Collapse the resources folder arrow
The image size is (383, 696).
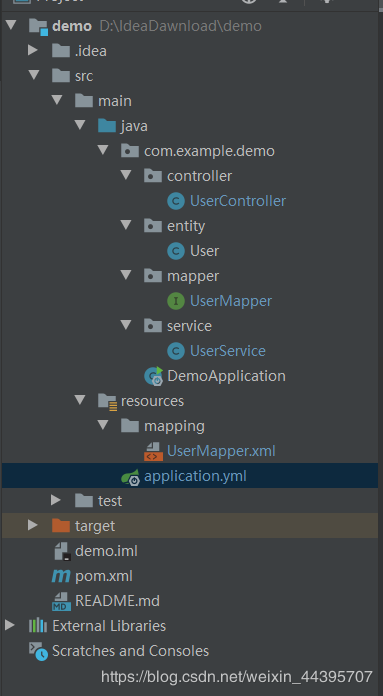(79, 399)
